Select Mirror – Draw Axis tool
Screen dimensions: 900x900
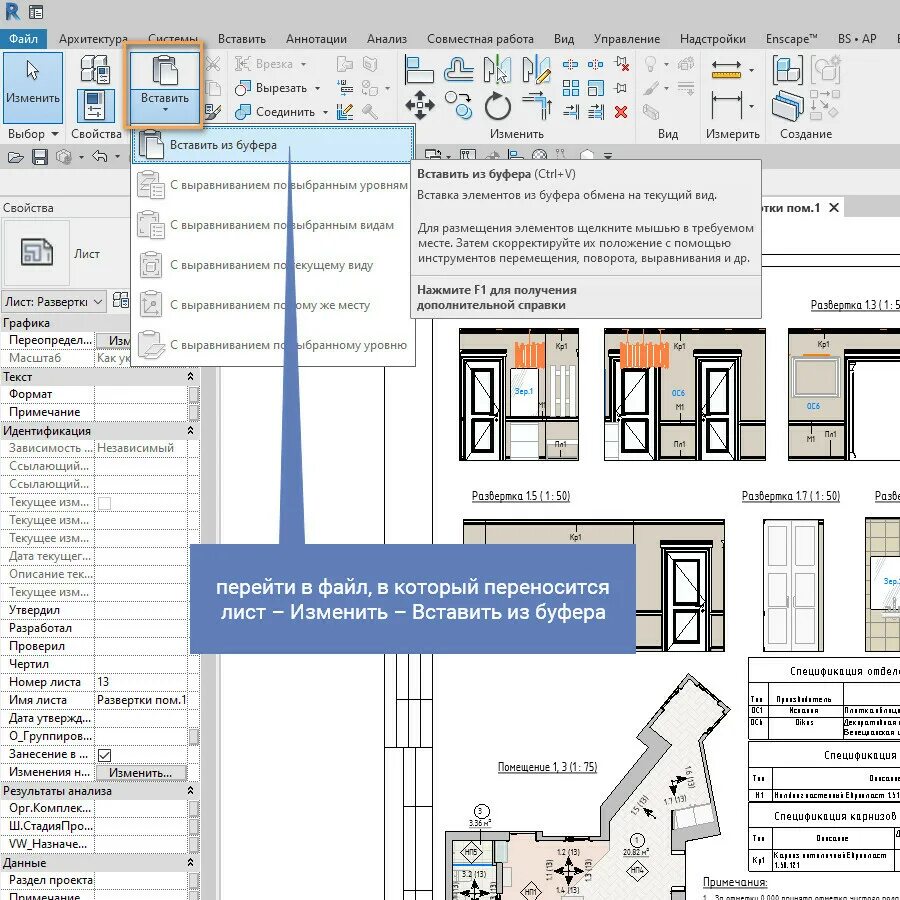(x=536, y=69)
